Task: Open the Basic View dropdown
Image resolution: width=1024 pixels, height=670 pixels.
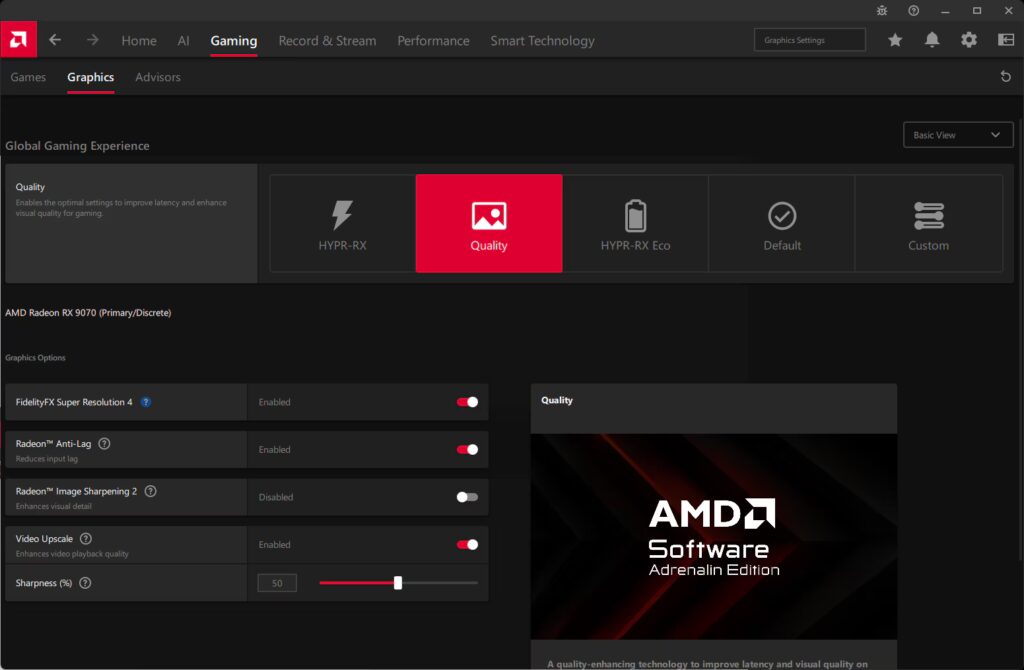Action: 957,134
